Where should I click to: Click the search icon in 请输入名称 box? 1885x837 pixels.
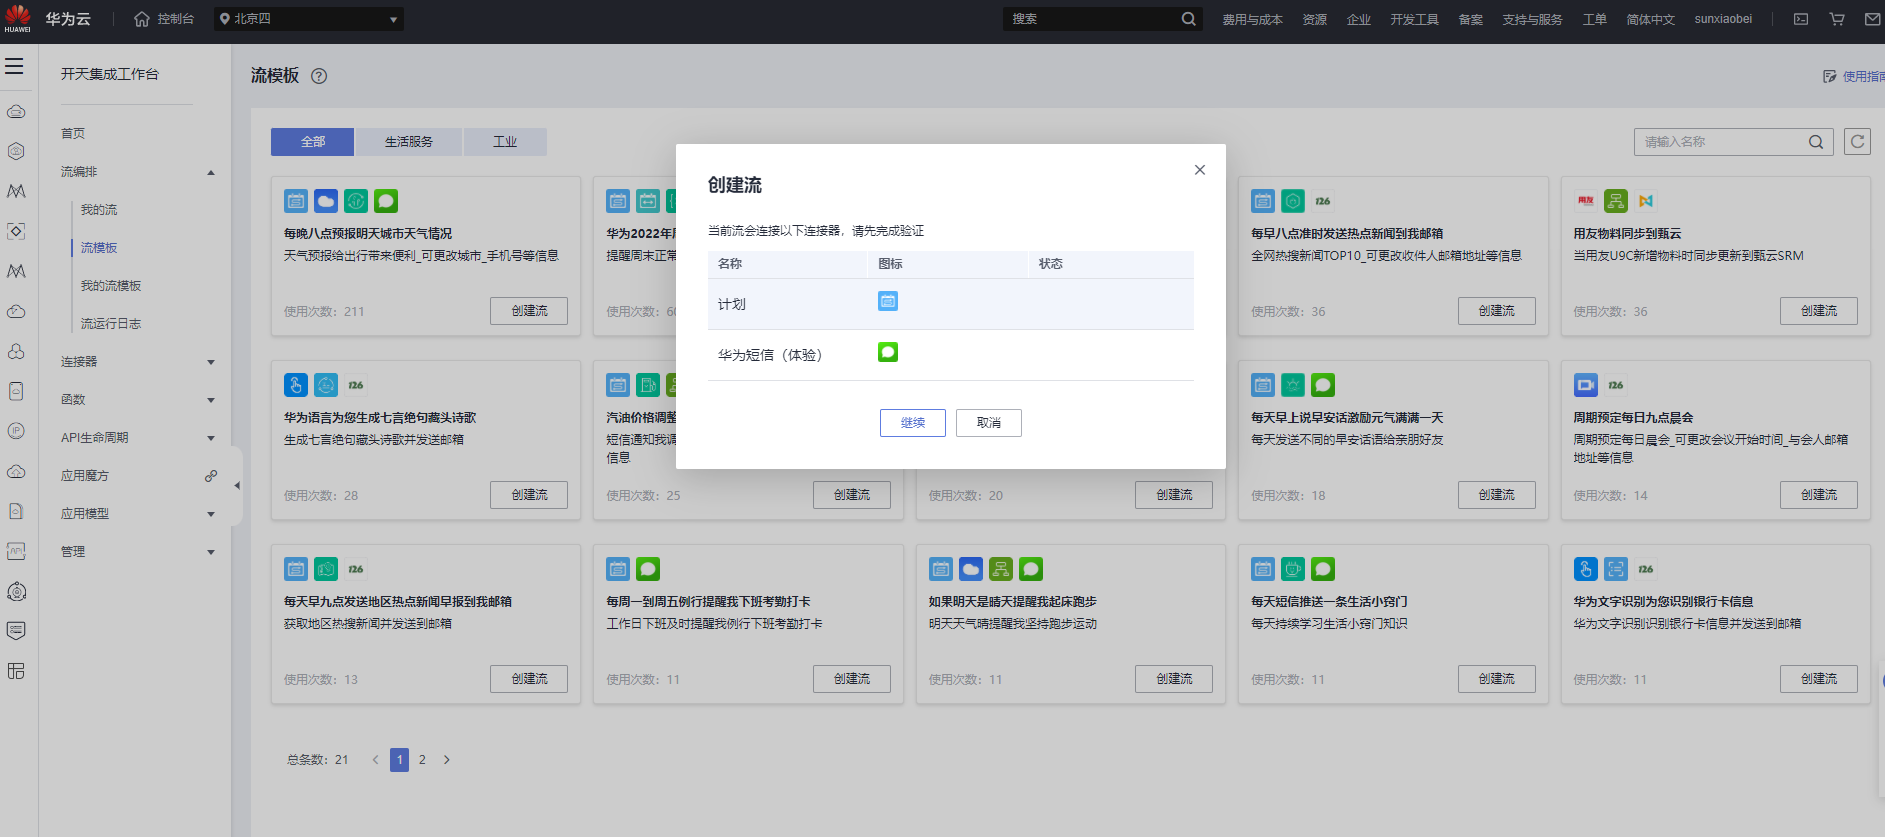pyautogui.click(x=1816, y=142)
